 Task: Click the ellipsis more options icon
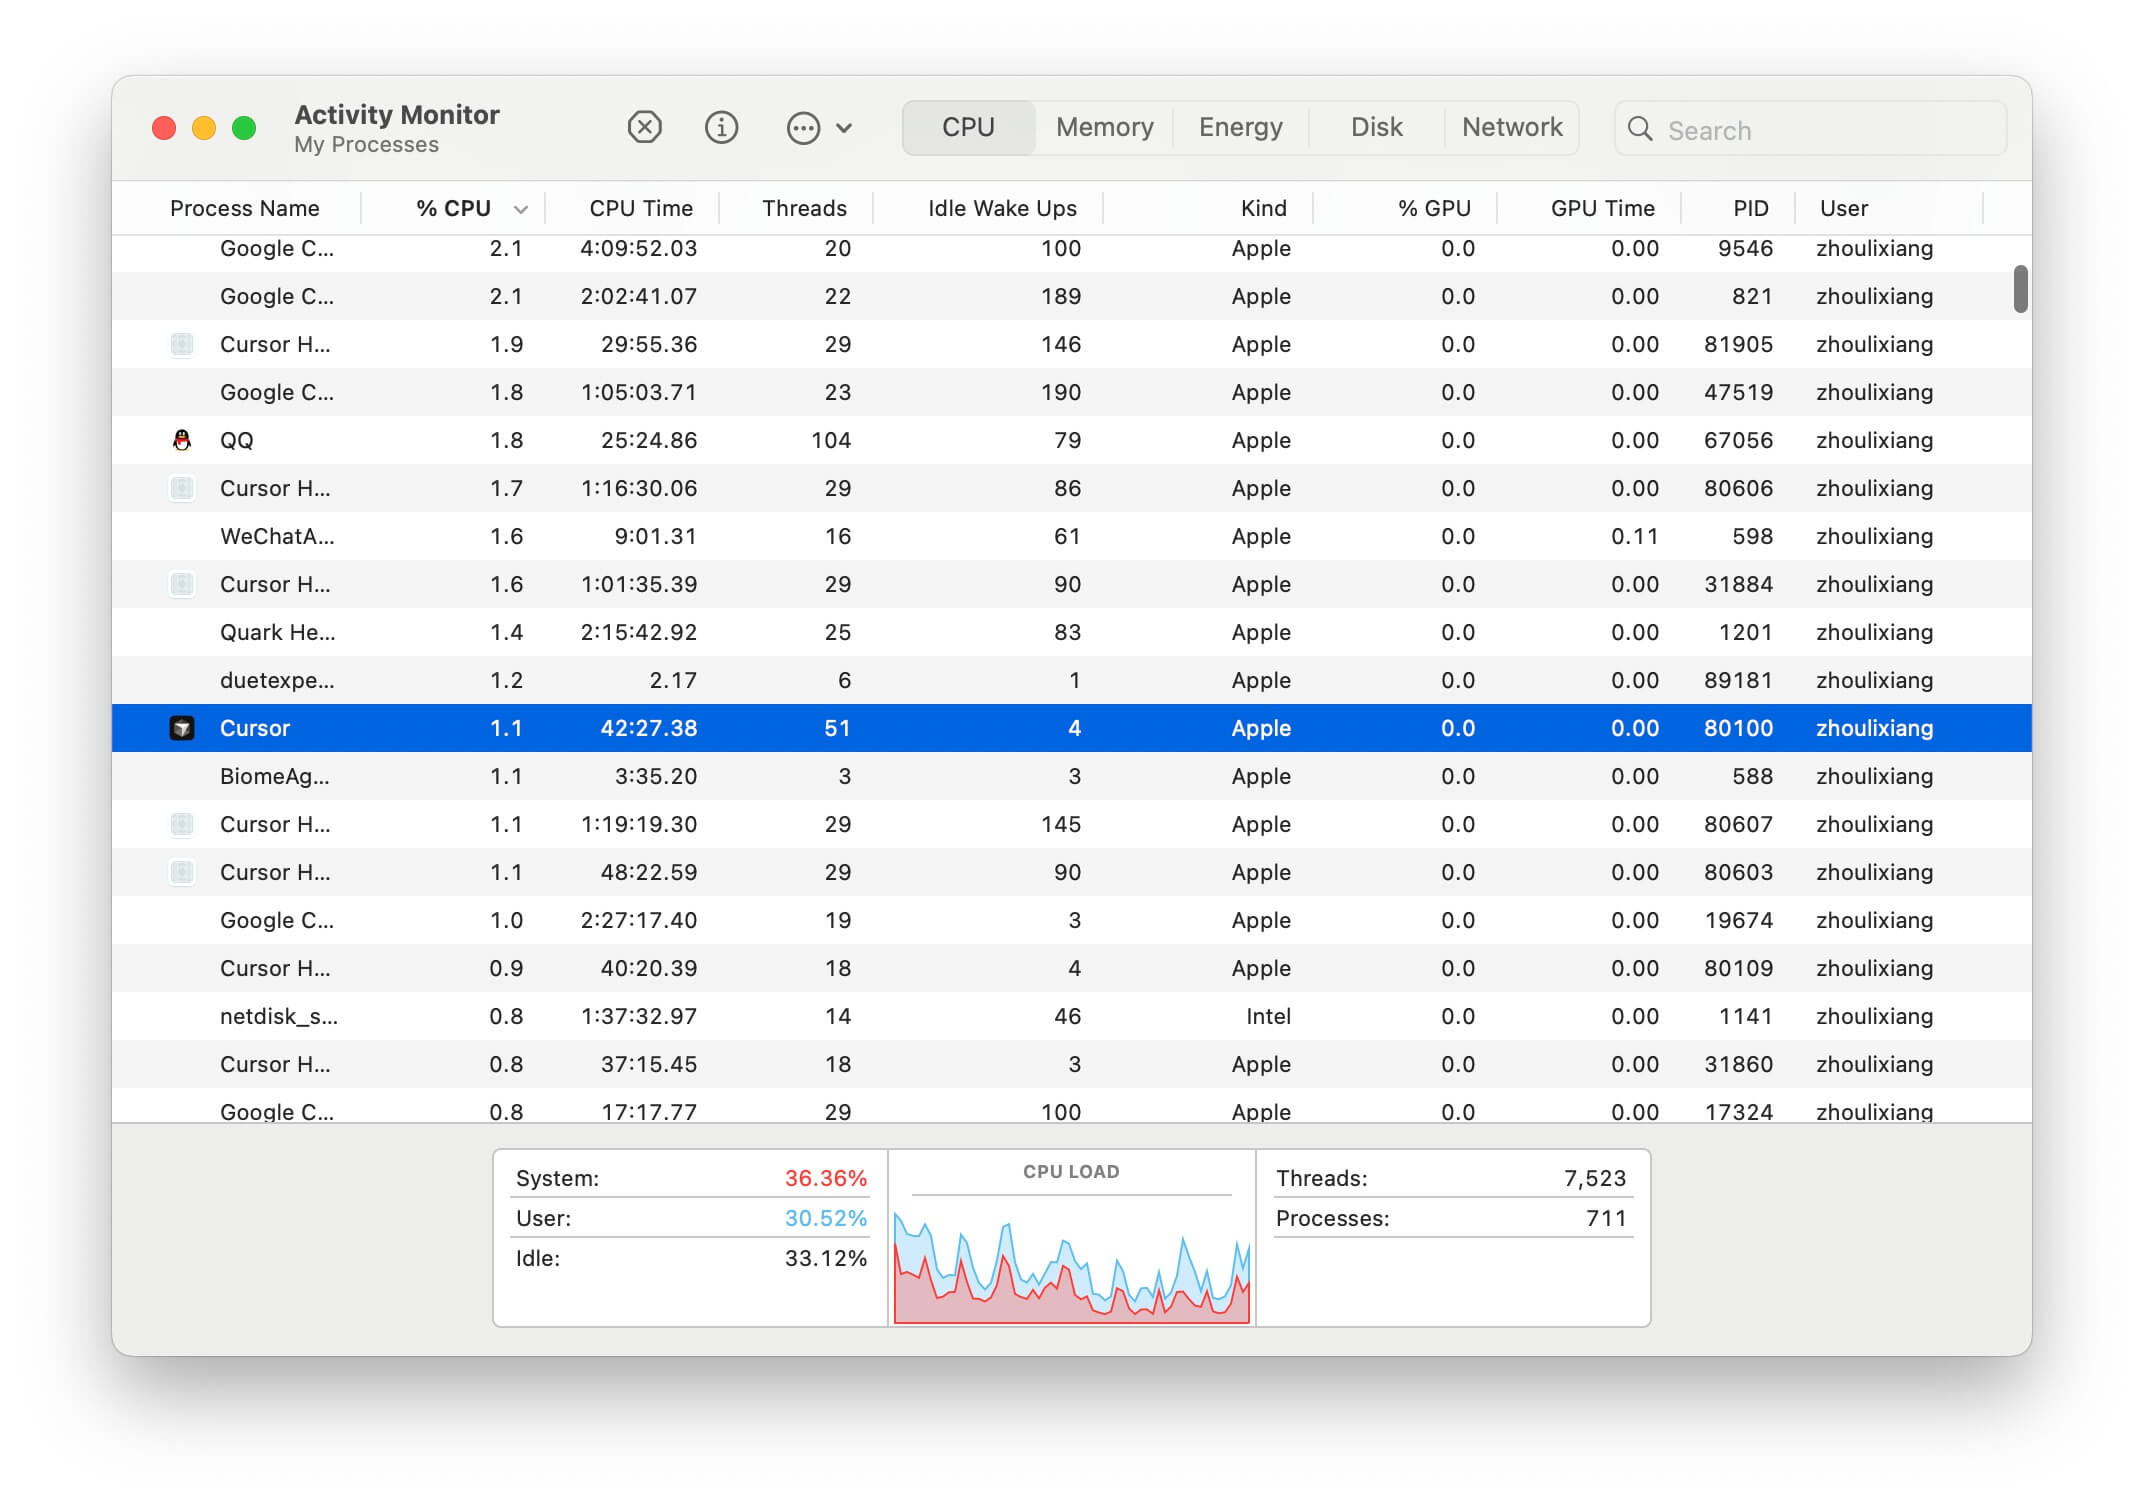point(803,128)
